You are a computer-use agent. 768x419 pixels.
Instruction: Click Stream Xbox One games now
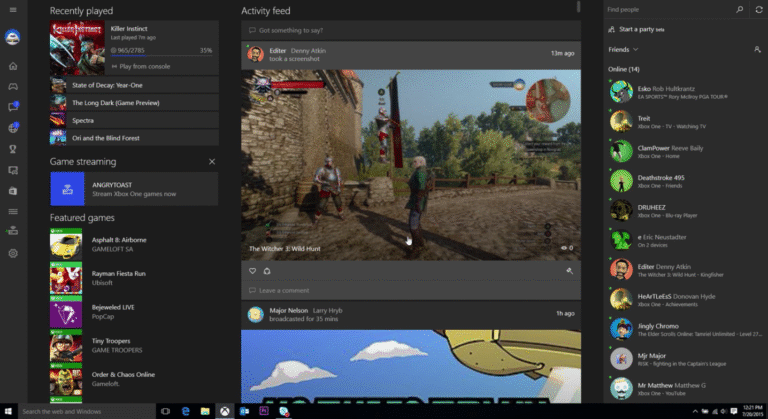(x=134, y=194)
